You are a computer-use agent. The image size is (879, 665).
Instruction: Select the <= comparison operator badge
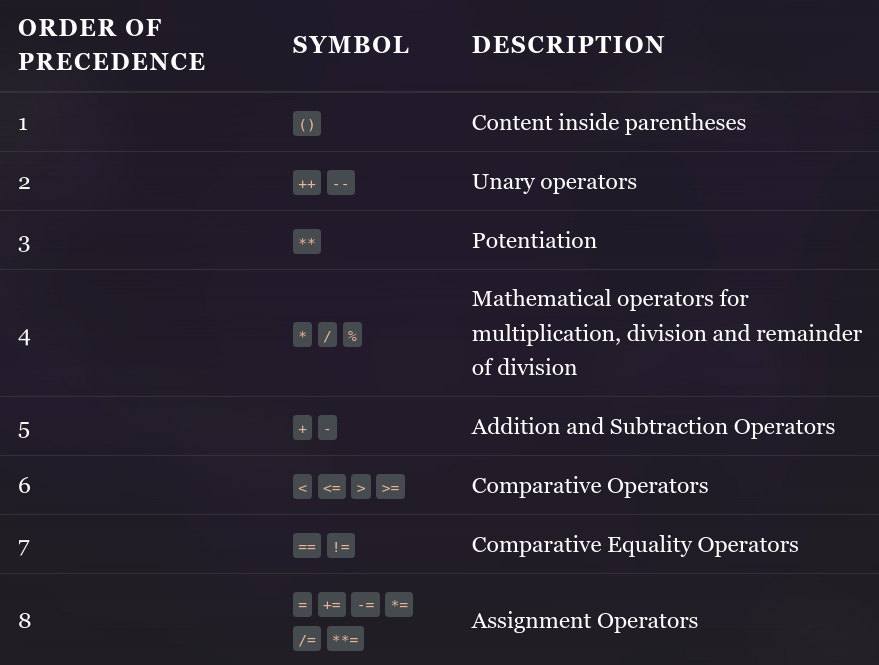(x=332, y=487)
